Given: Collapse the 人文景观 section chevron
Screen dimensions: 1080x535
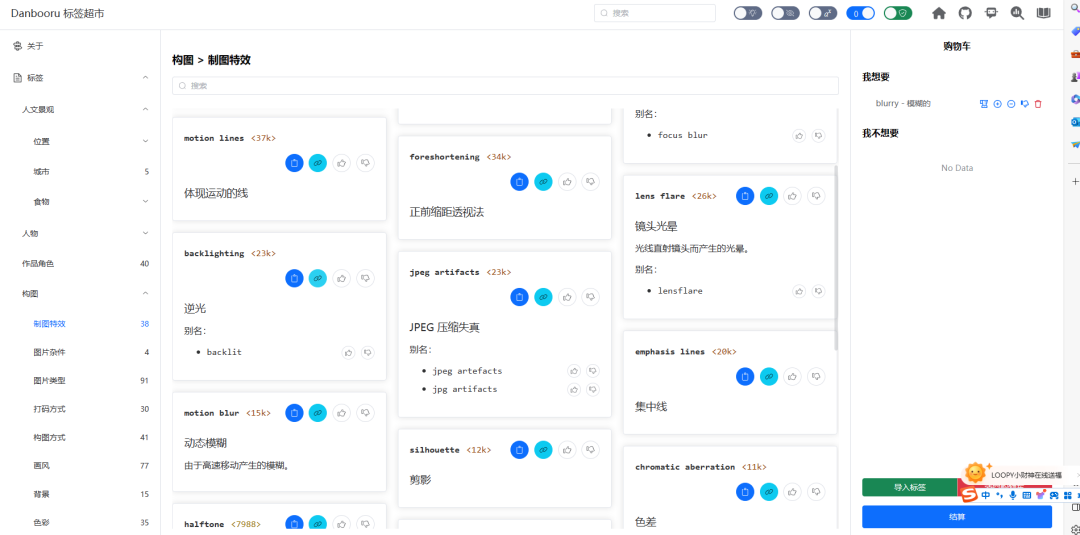Looking at the screenshot, I should [145, 109].
